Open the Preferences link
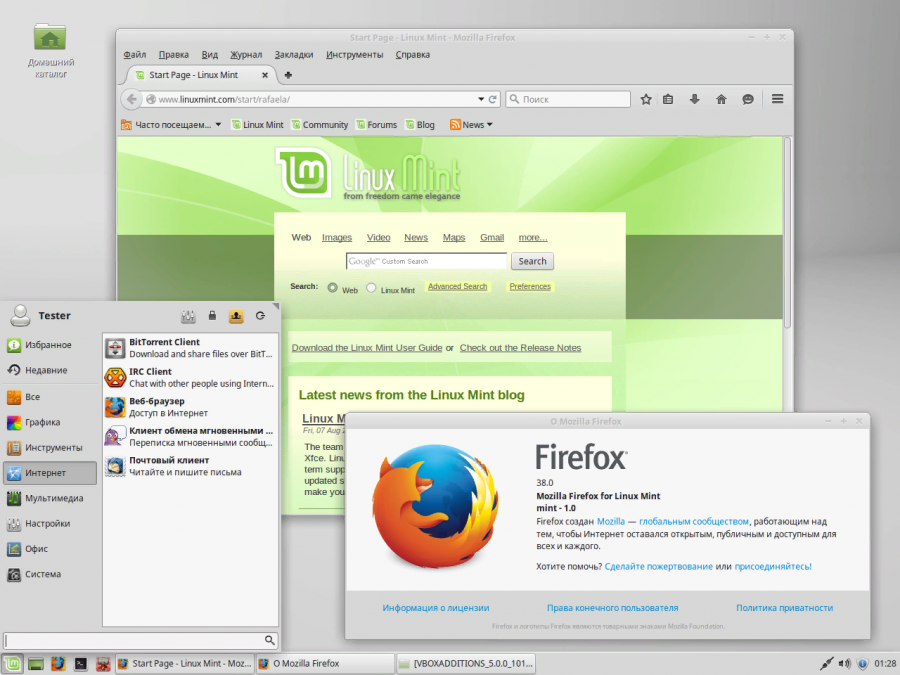The image size is (900, 675). [x=530, y=286]
